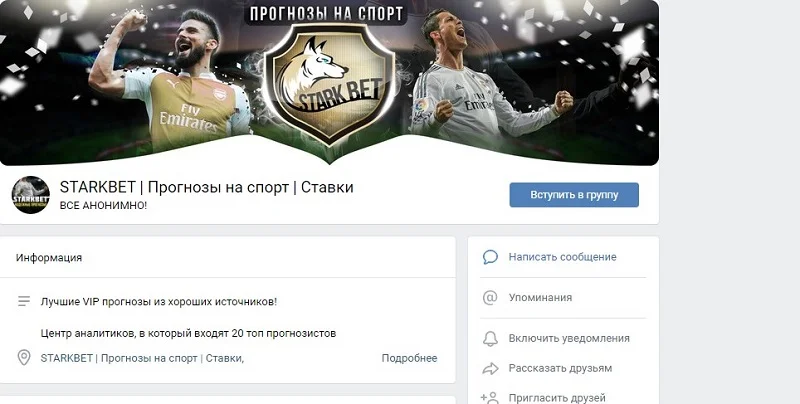Click the share arrow icon

(x=490, y=368)
